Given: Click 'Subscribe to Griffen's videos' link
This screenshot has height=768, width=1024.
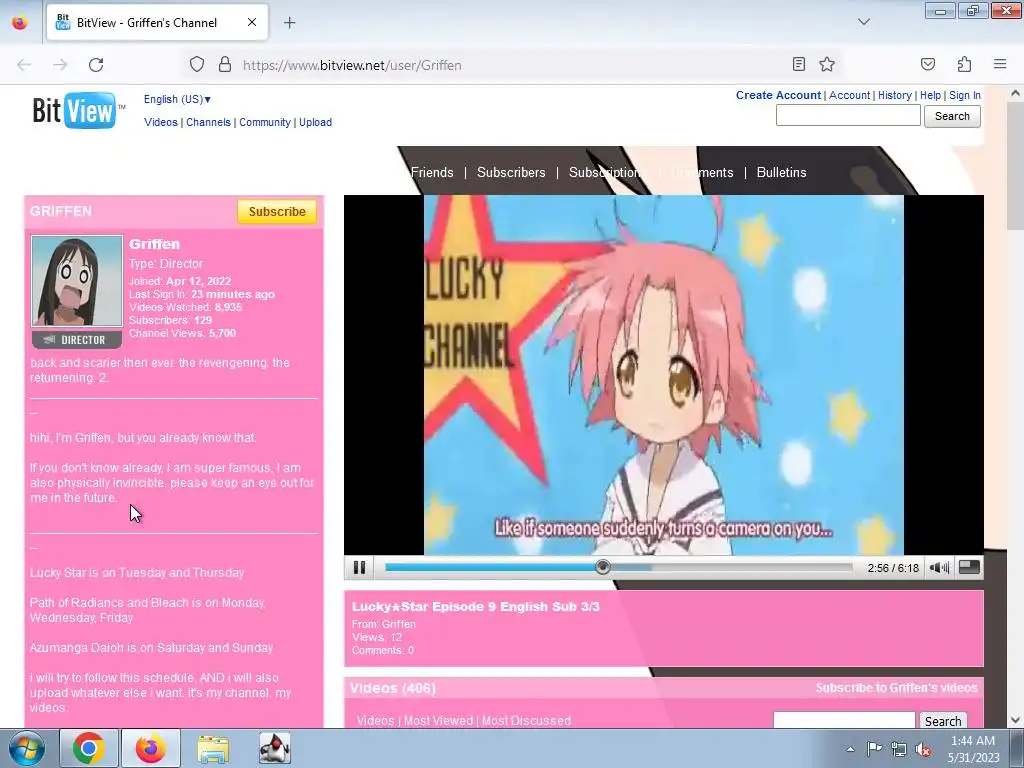Looking at the screenshot, I should pyautogui.click(x=896, y=688).
